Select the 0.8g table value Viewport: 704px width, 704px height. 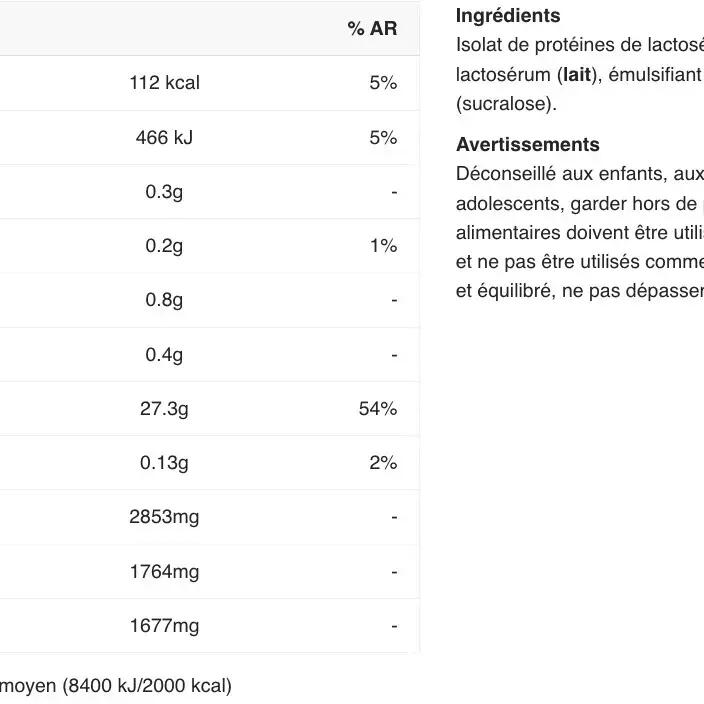pos(164,300)
